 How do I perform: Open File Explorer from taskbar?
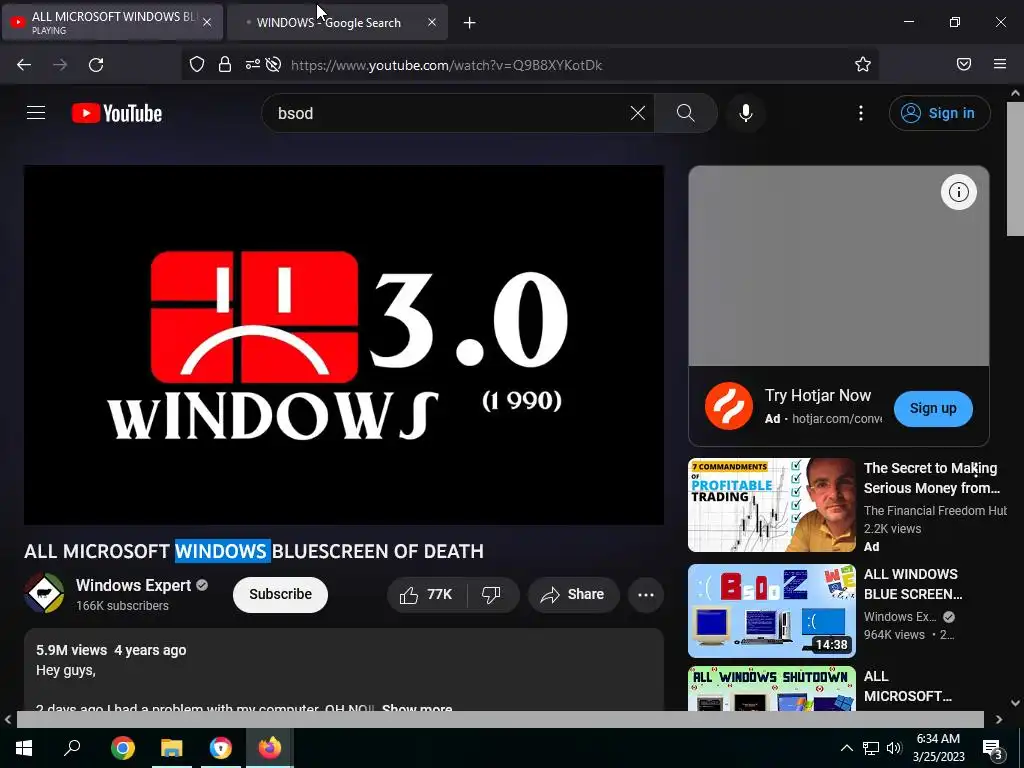172,748
